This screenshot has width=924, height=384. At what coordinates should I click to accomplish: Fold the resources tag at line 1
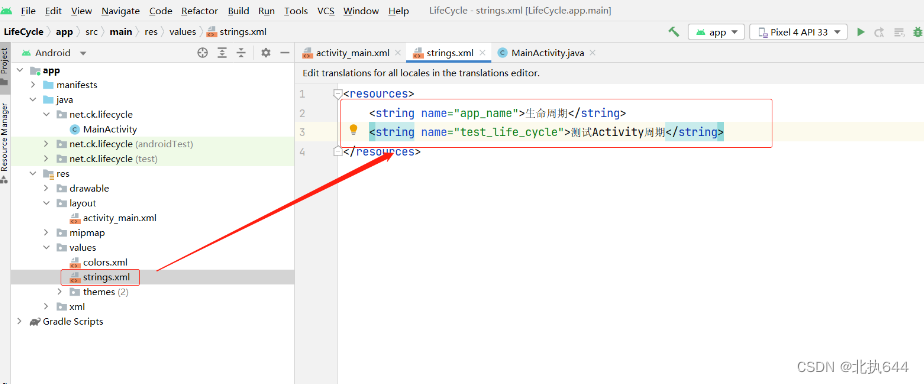[x=338, y=94]
